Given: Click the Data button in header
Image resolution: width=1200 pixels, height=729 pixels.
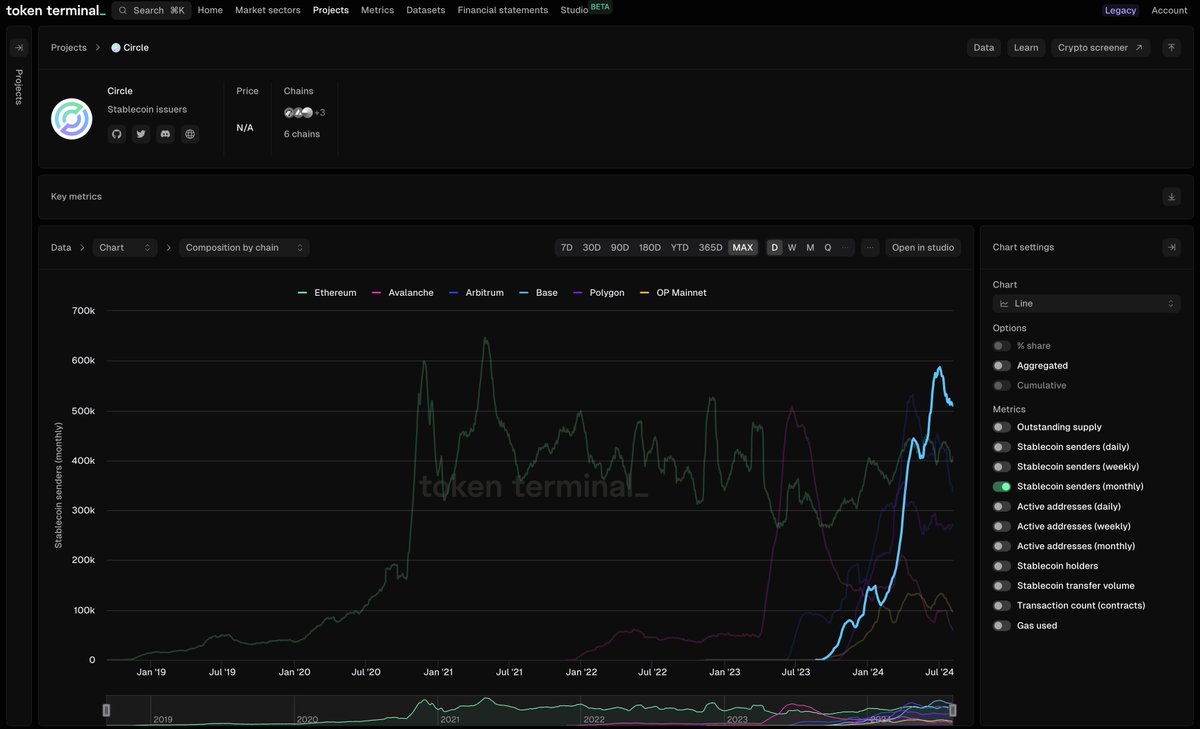Looking at the screenshot, I should pos(984,47).
